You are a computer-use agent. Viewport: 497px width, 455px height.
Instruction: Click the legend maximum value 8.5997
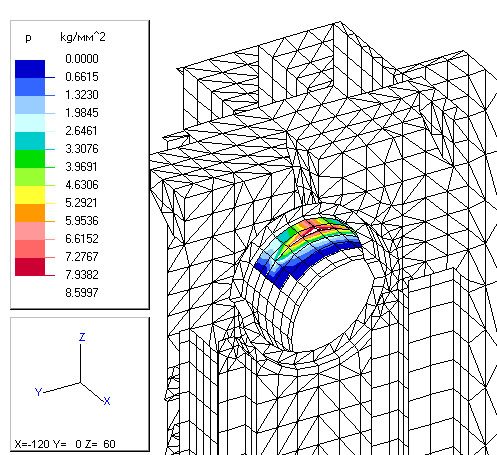(x=82, y=293)
